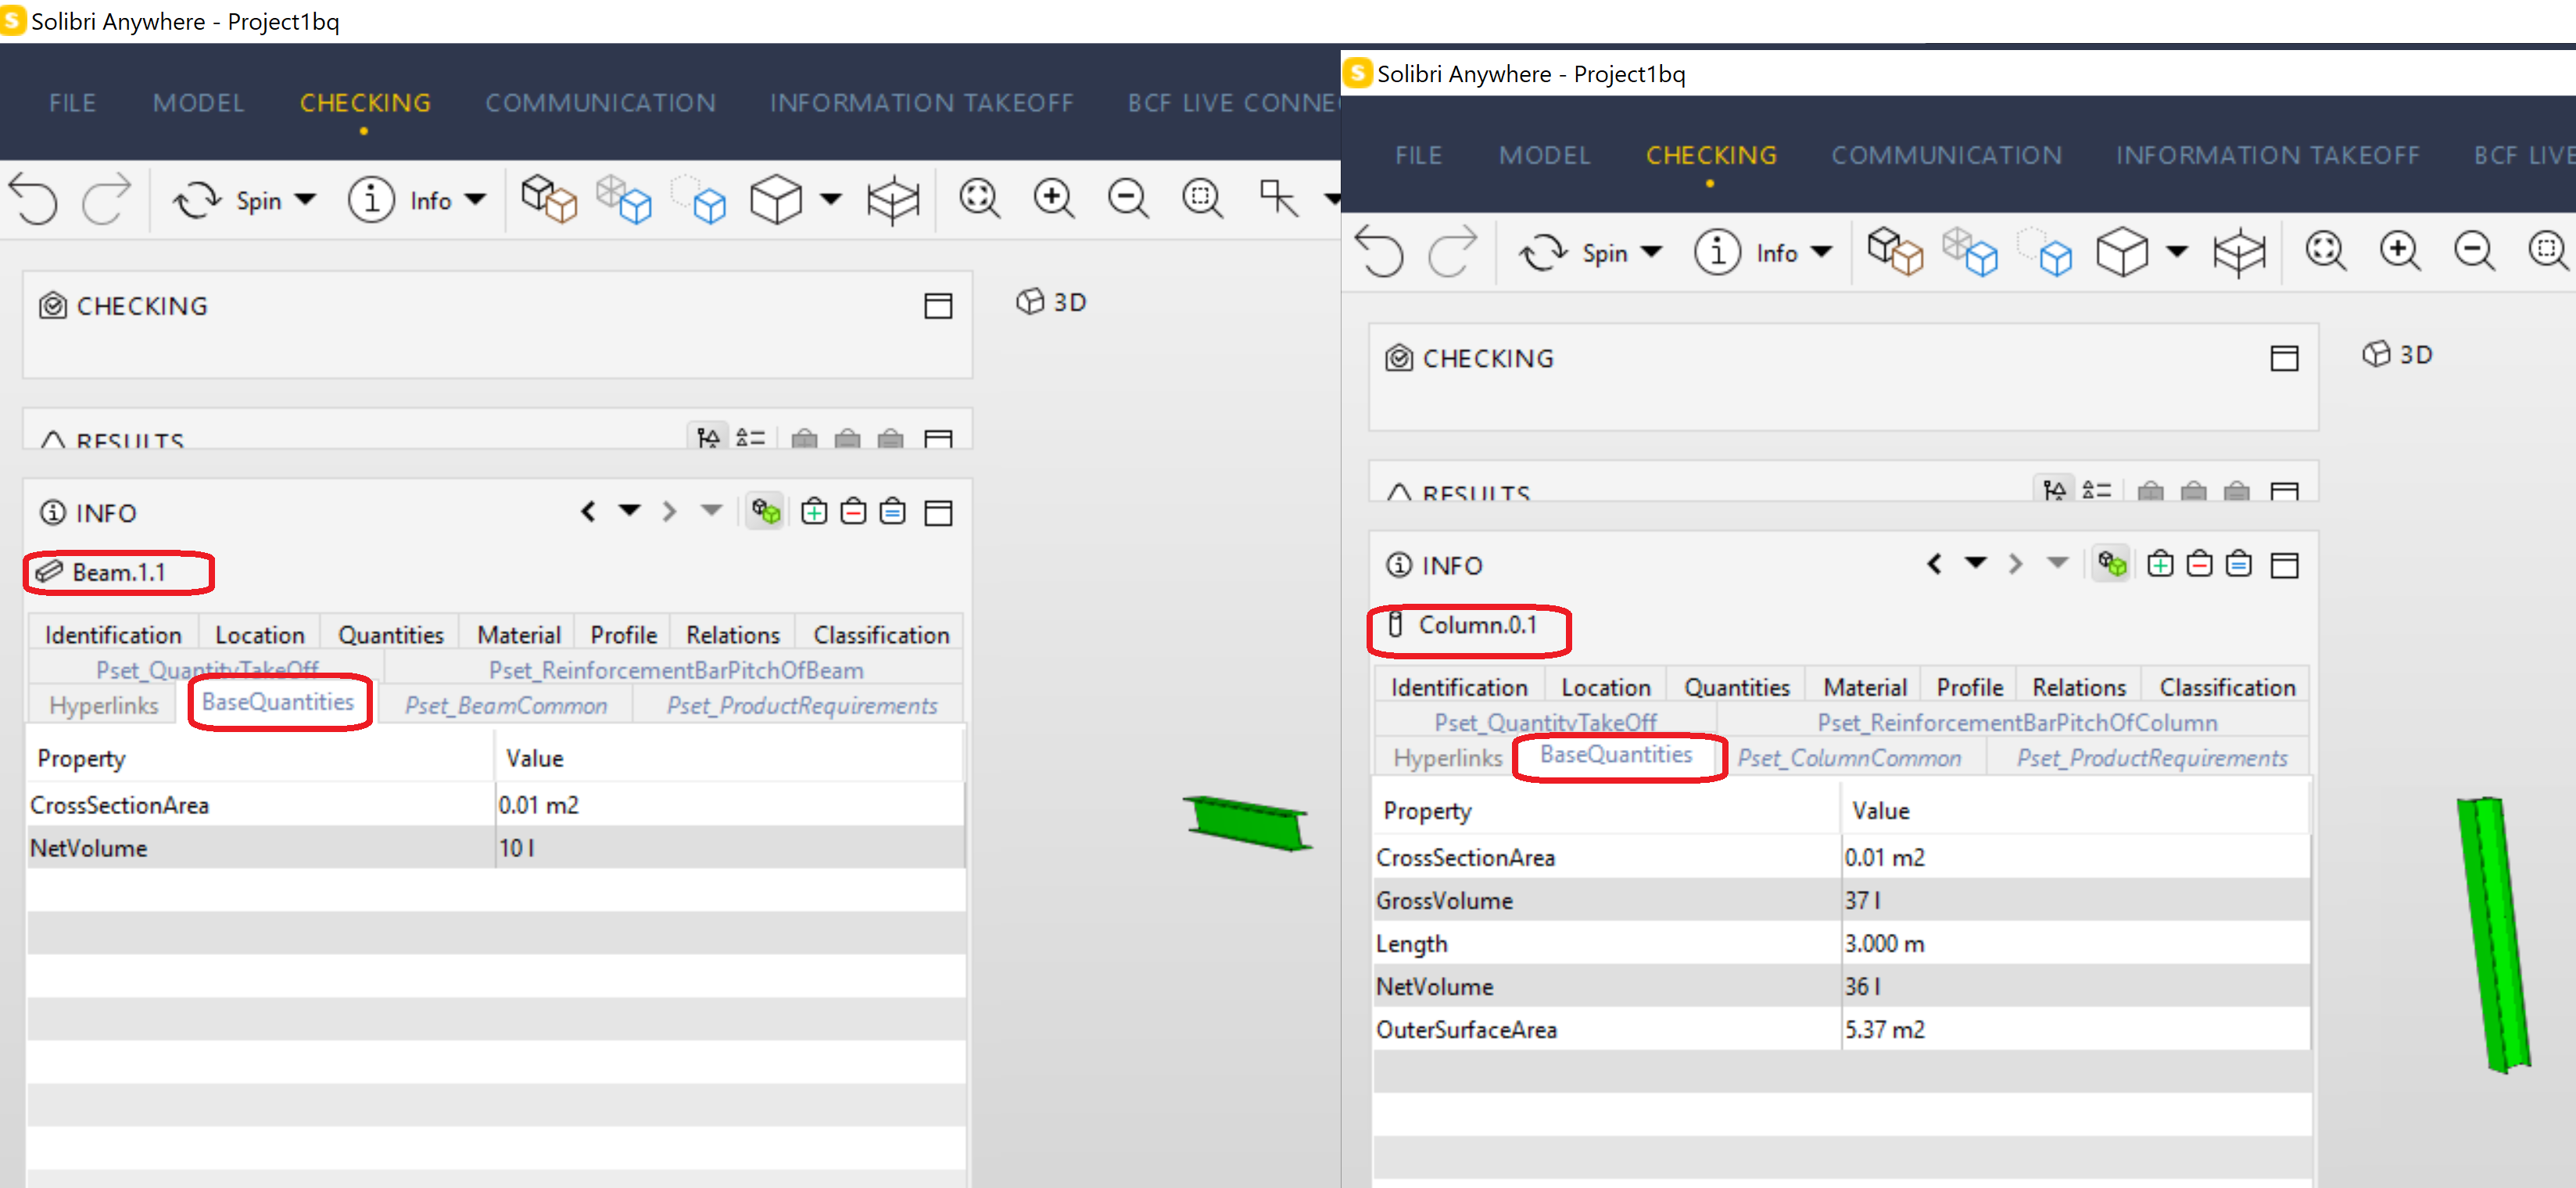Viewport: 2576px width, 1188px height.
Task: Toggle the green highlight selection mode icon
Action: coord(765,511)
